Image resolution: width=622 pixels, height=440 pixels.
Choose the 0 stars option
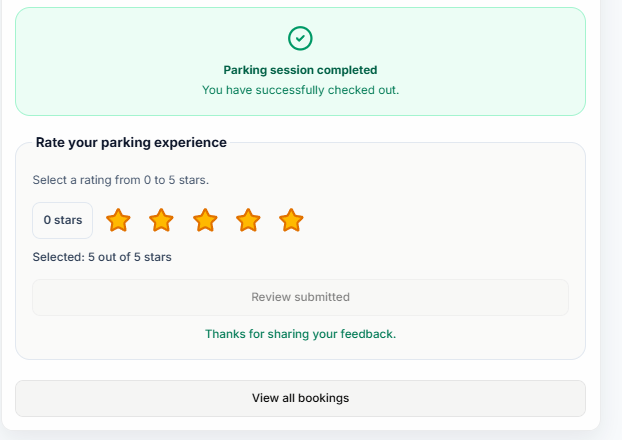point(63,220)
